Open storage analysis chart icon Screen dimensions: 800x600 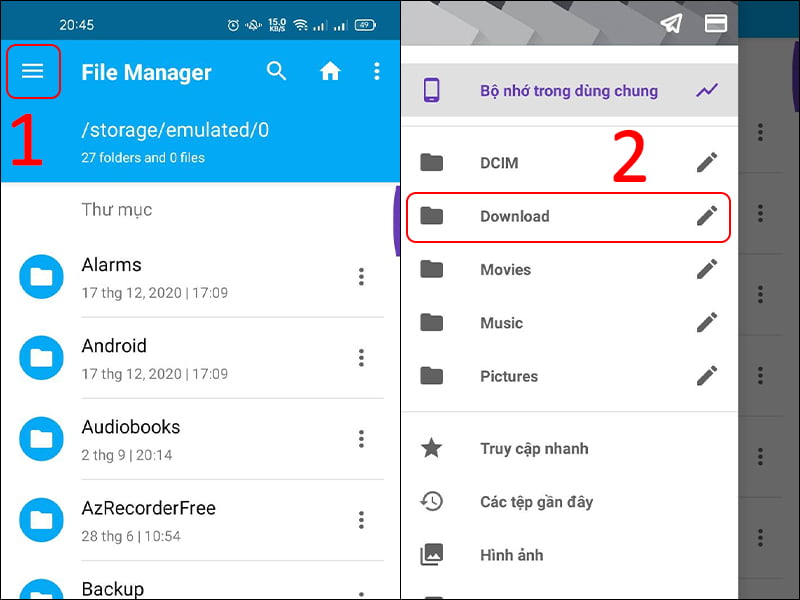tap(707, 90)
